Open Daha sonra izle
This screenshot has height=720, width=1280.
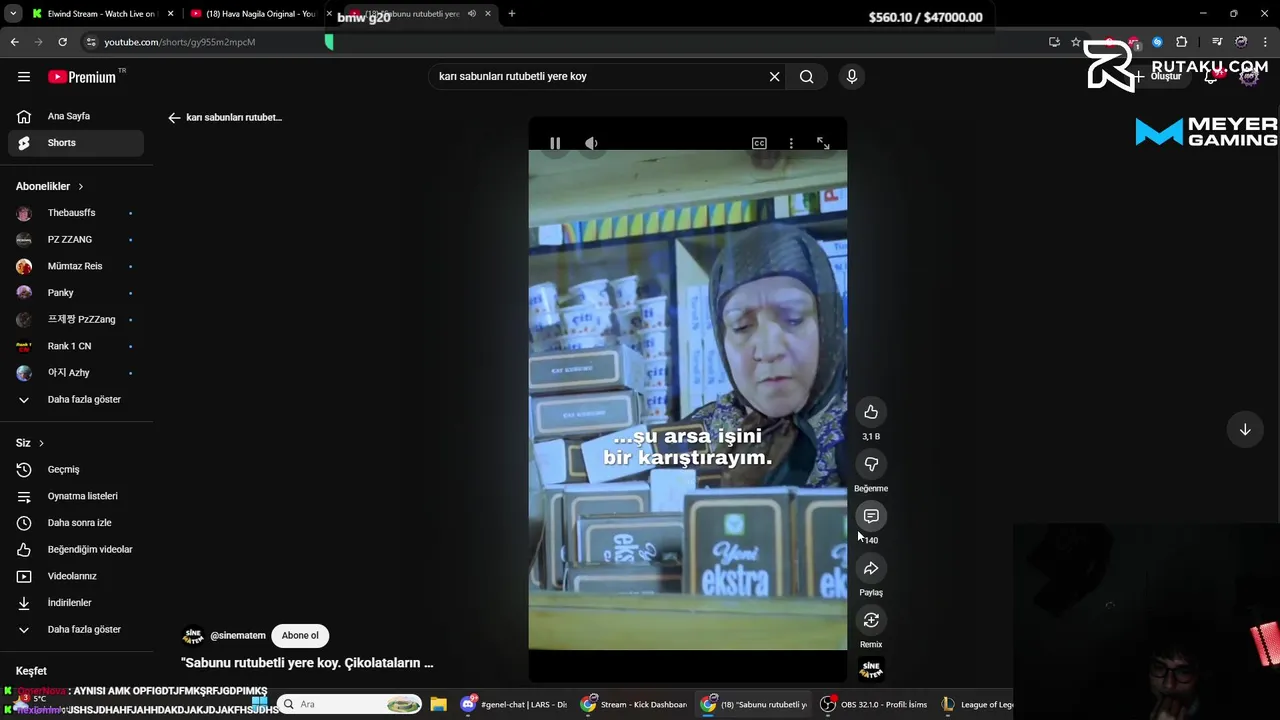[76, 522]
